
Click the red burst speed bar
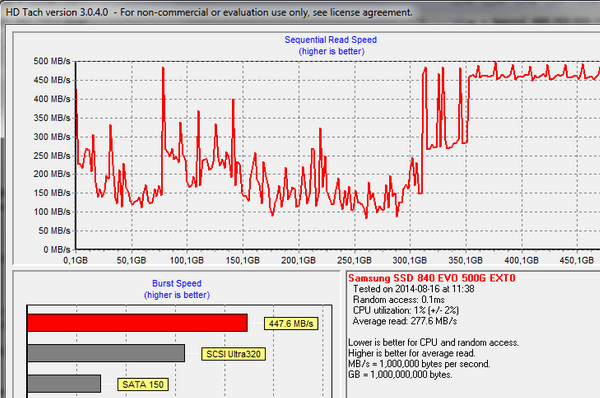(x=137, y=323)
